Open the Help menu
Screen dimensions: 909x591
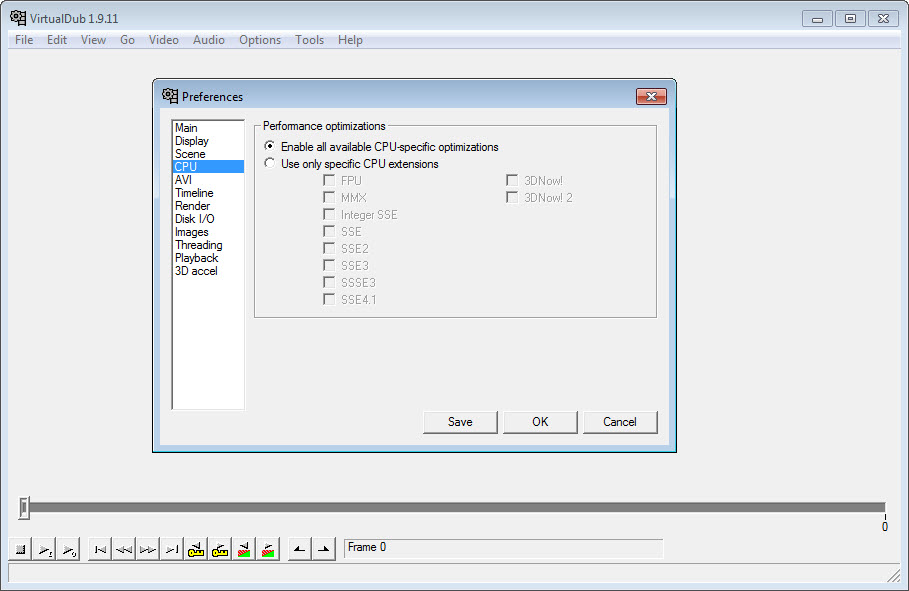[x=350, y=39]
